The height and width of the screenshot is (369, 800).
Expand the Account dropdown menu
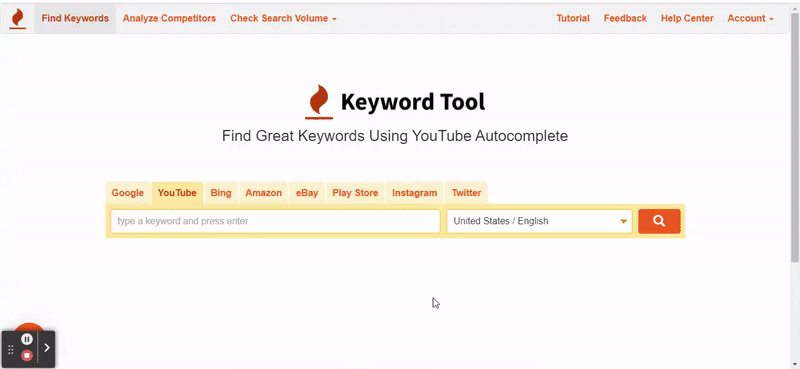(750, 18)
